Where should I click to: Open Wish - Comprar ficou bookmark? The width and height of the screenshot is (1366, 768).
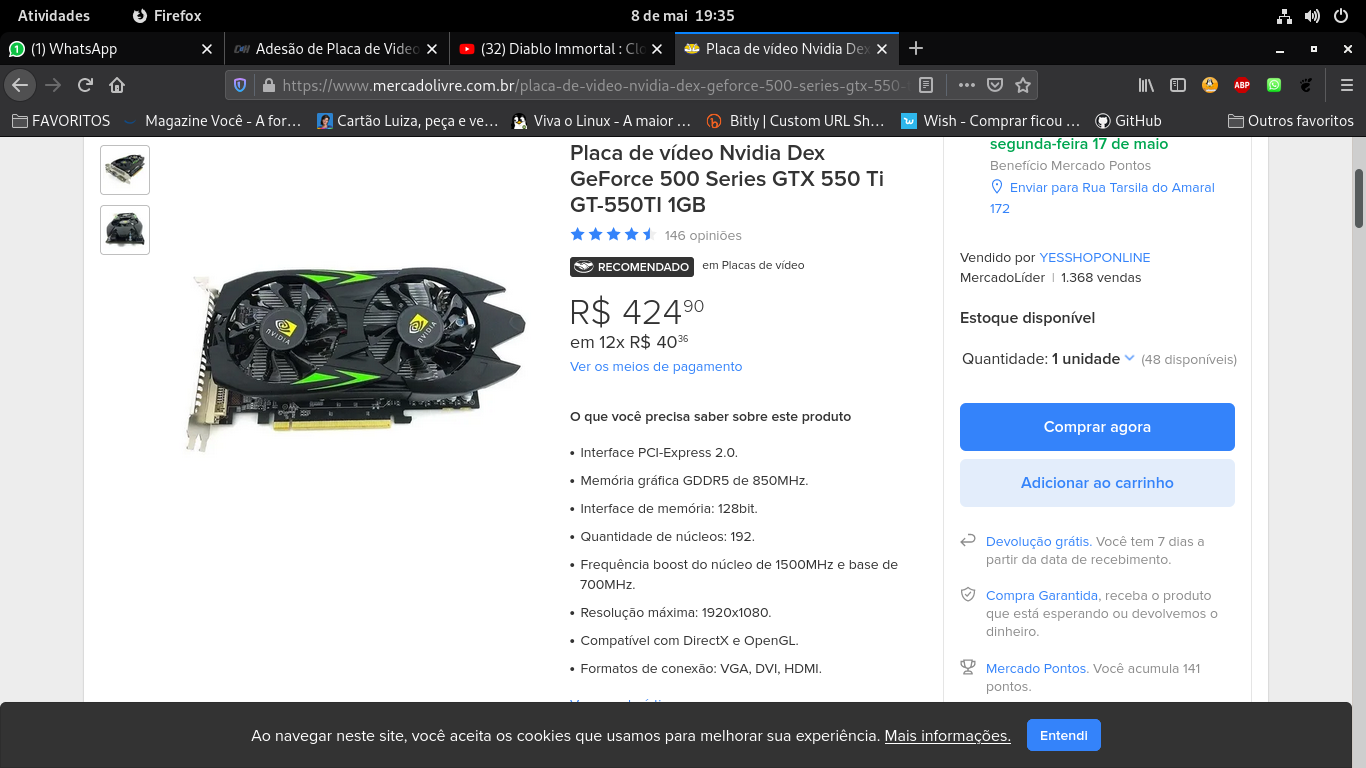pos(991,121)
